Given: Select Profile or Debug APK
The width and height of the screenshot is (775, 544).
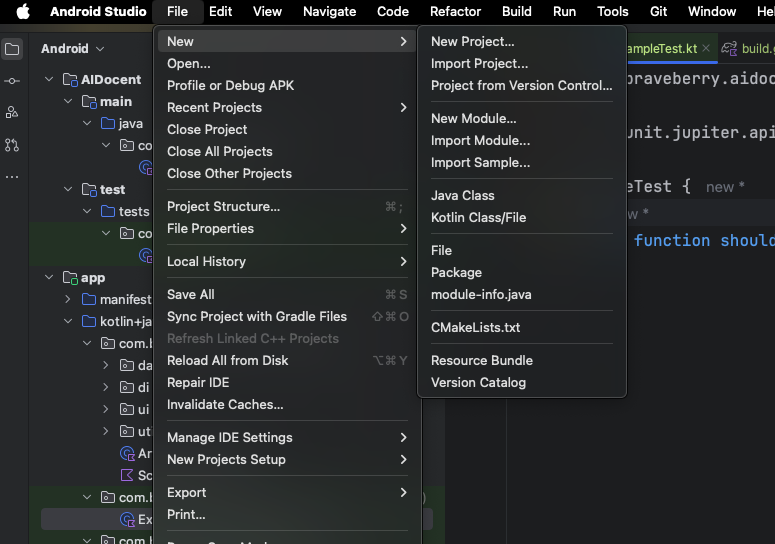Looking at the screenshot, I should 288,85.
